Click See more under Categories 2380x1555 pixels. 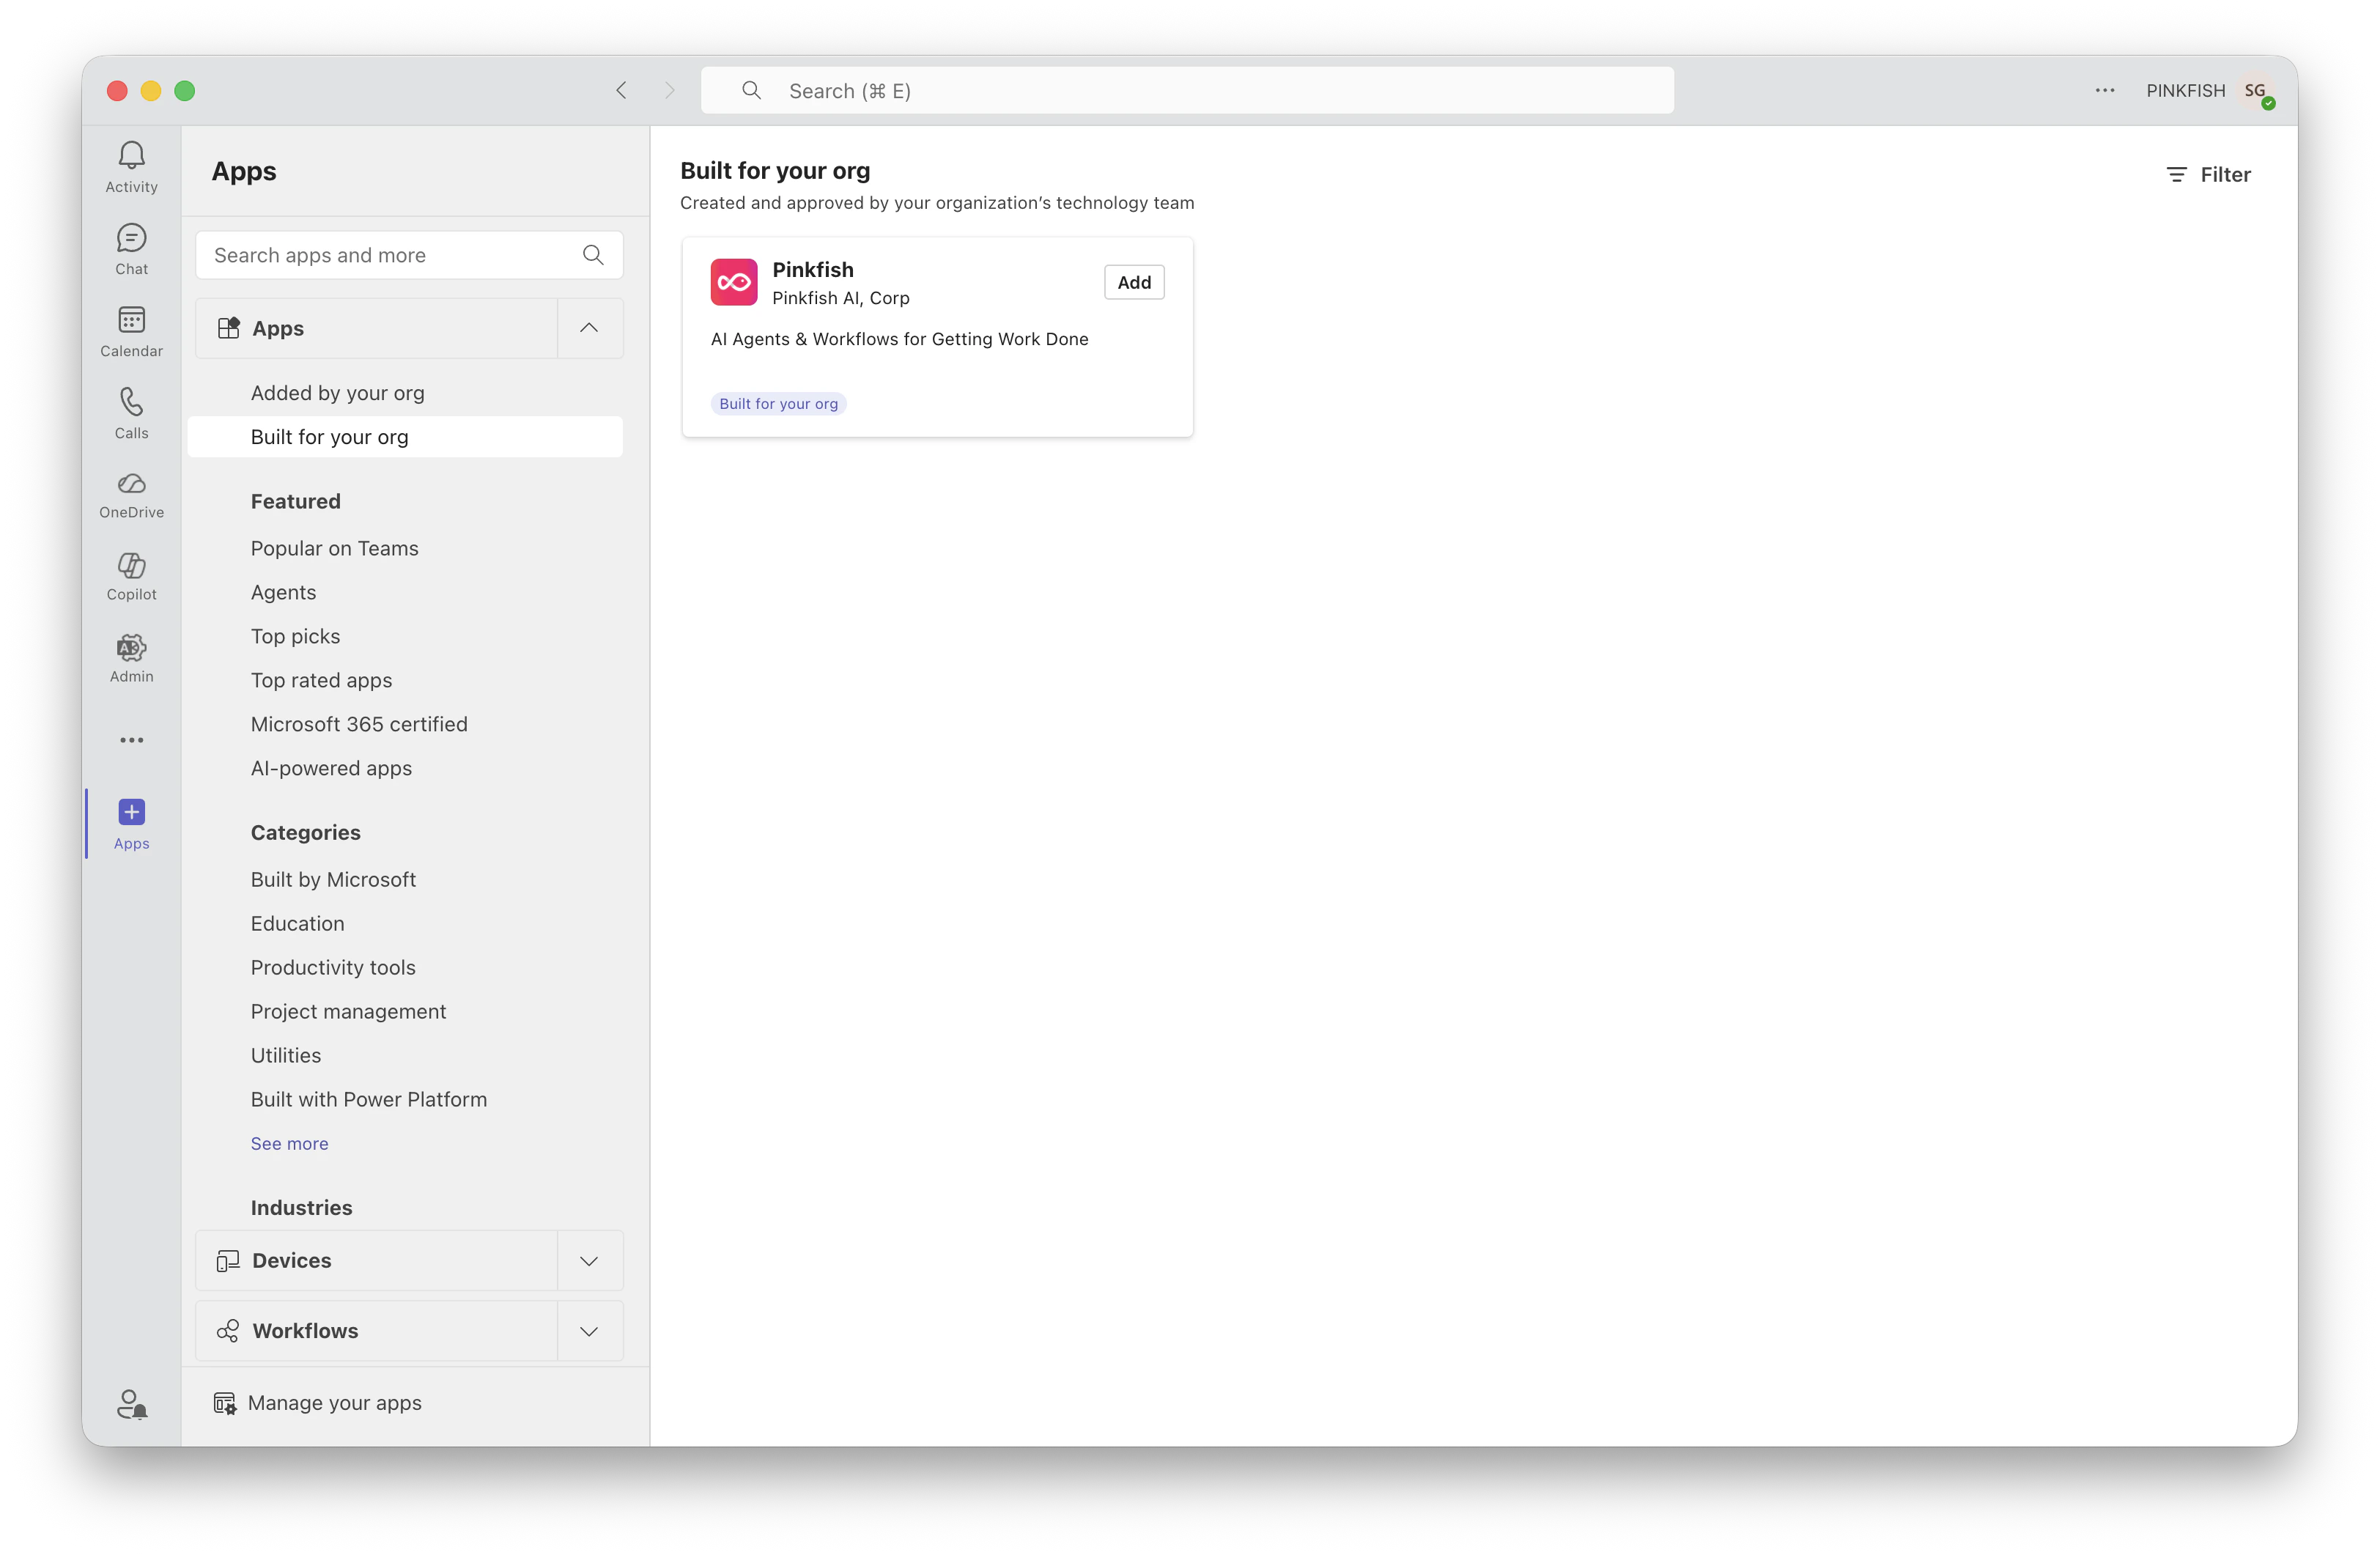point(289,1143)
